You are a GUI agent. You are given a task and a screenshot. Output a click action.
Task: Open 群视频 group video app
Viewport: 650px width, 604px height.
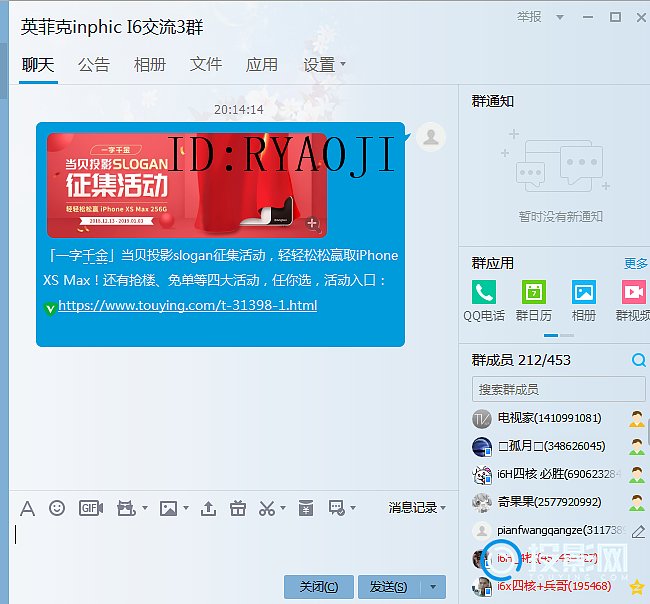tap(633, 301)
